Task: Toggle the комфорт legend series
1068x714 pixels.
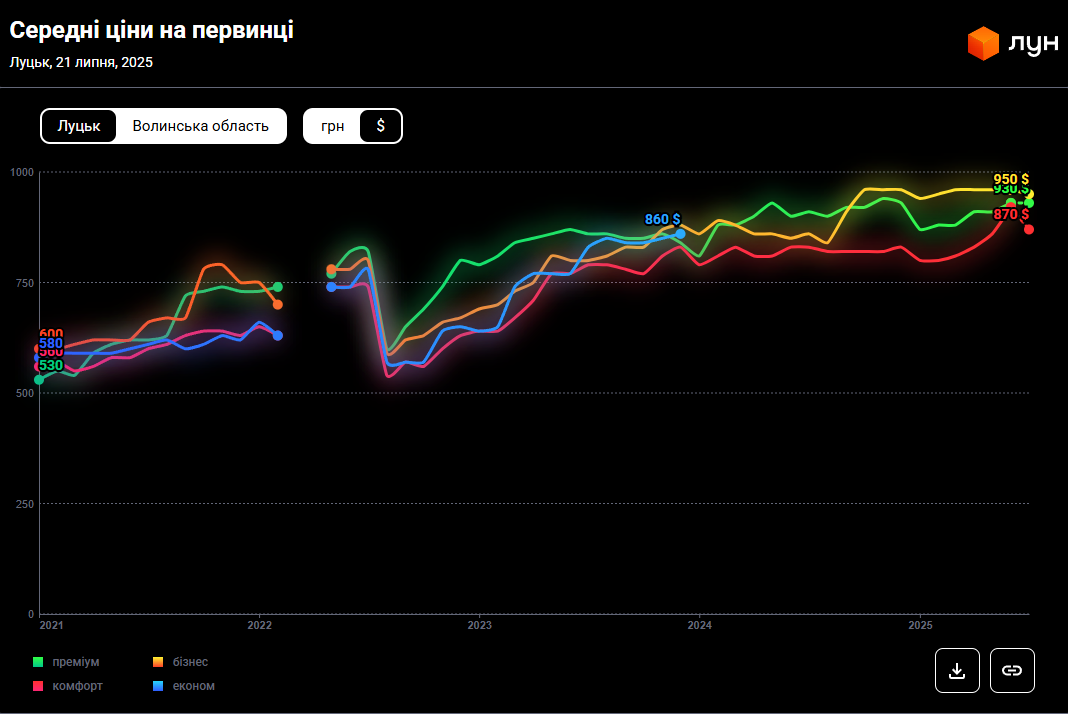Action: 77,686
